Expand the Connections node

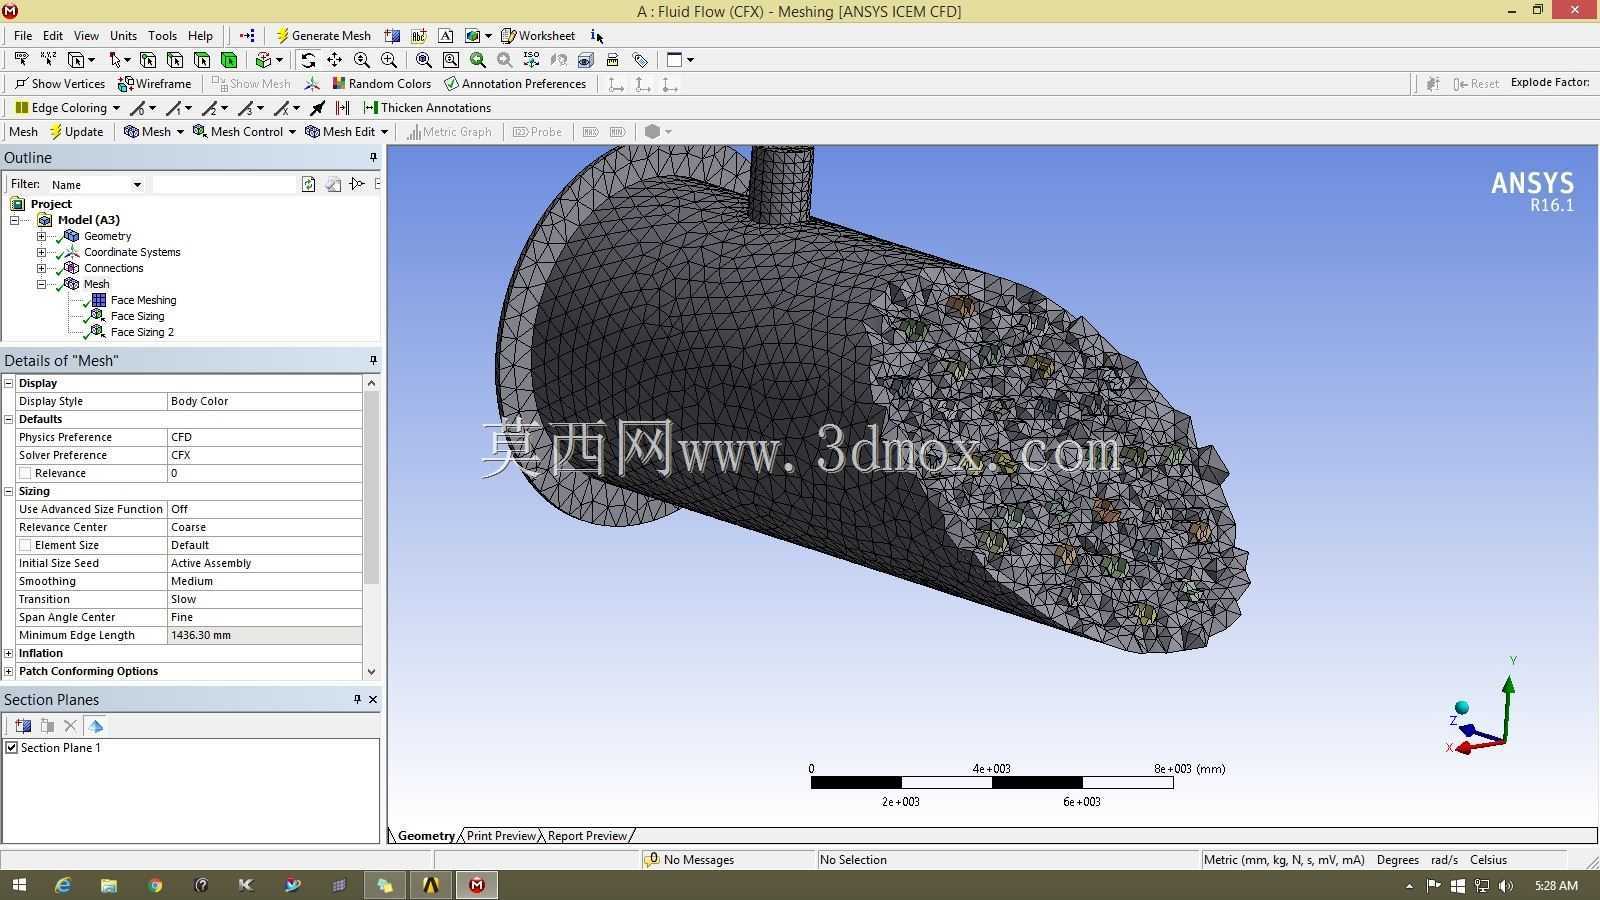(41, 268)
